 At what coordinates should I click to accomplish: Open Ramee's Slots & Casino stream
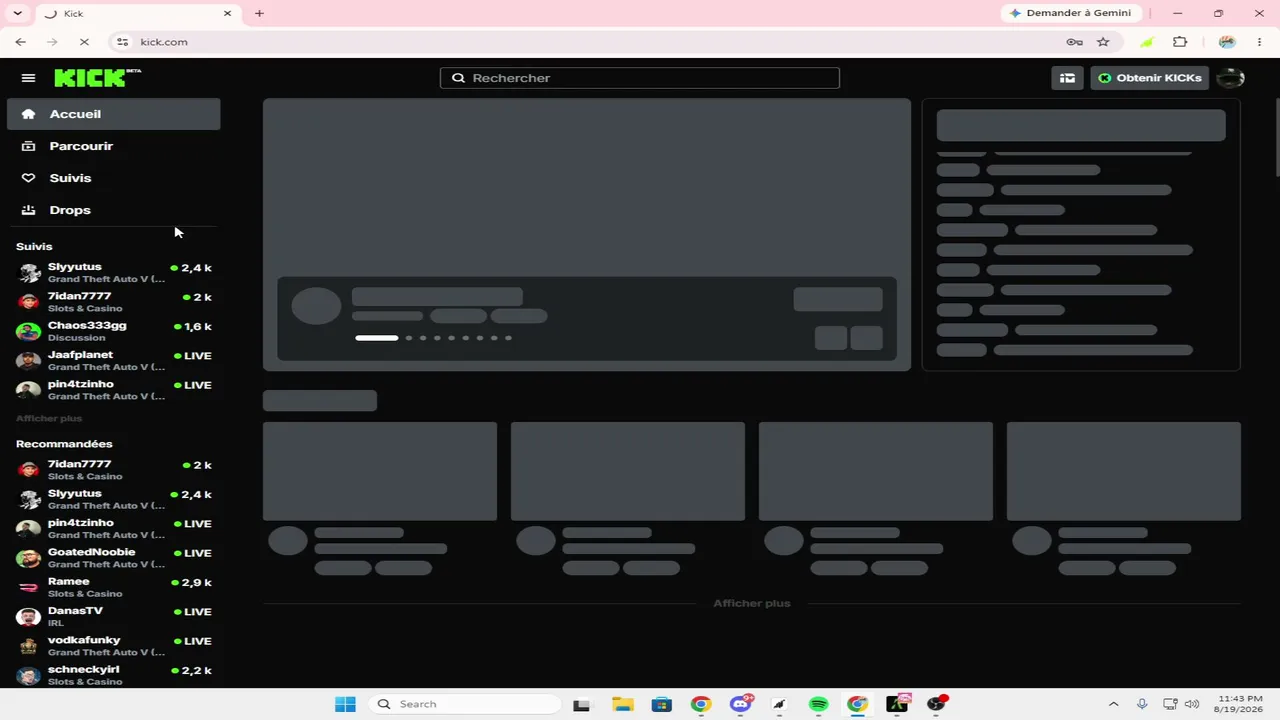[x=114, y=587]
